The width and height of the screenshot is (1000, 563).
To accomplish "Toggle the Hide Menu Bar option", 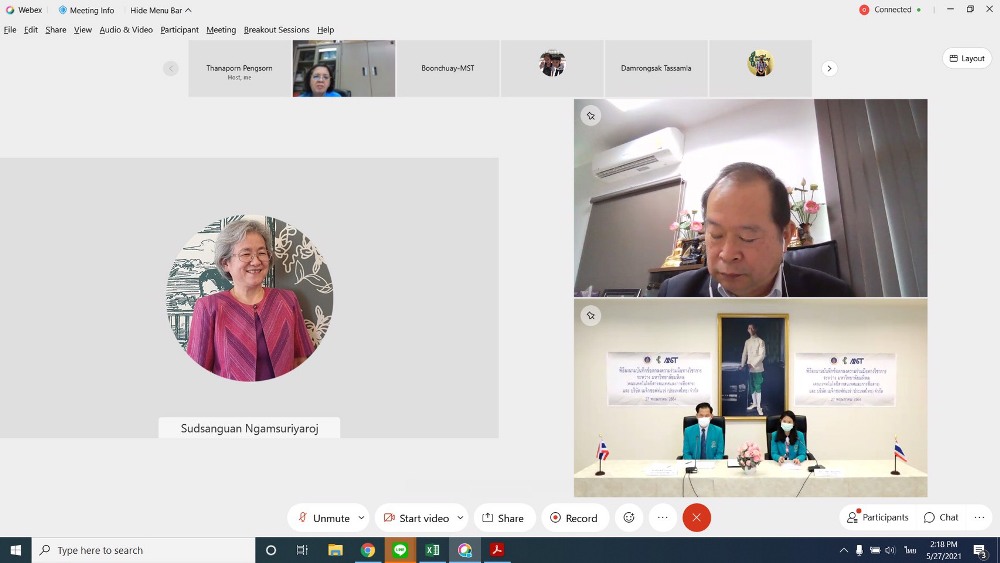I will pyautogui.click(x=160, y=10).
